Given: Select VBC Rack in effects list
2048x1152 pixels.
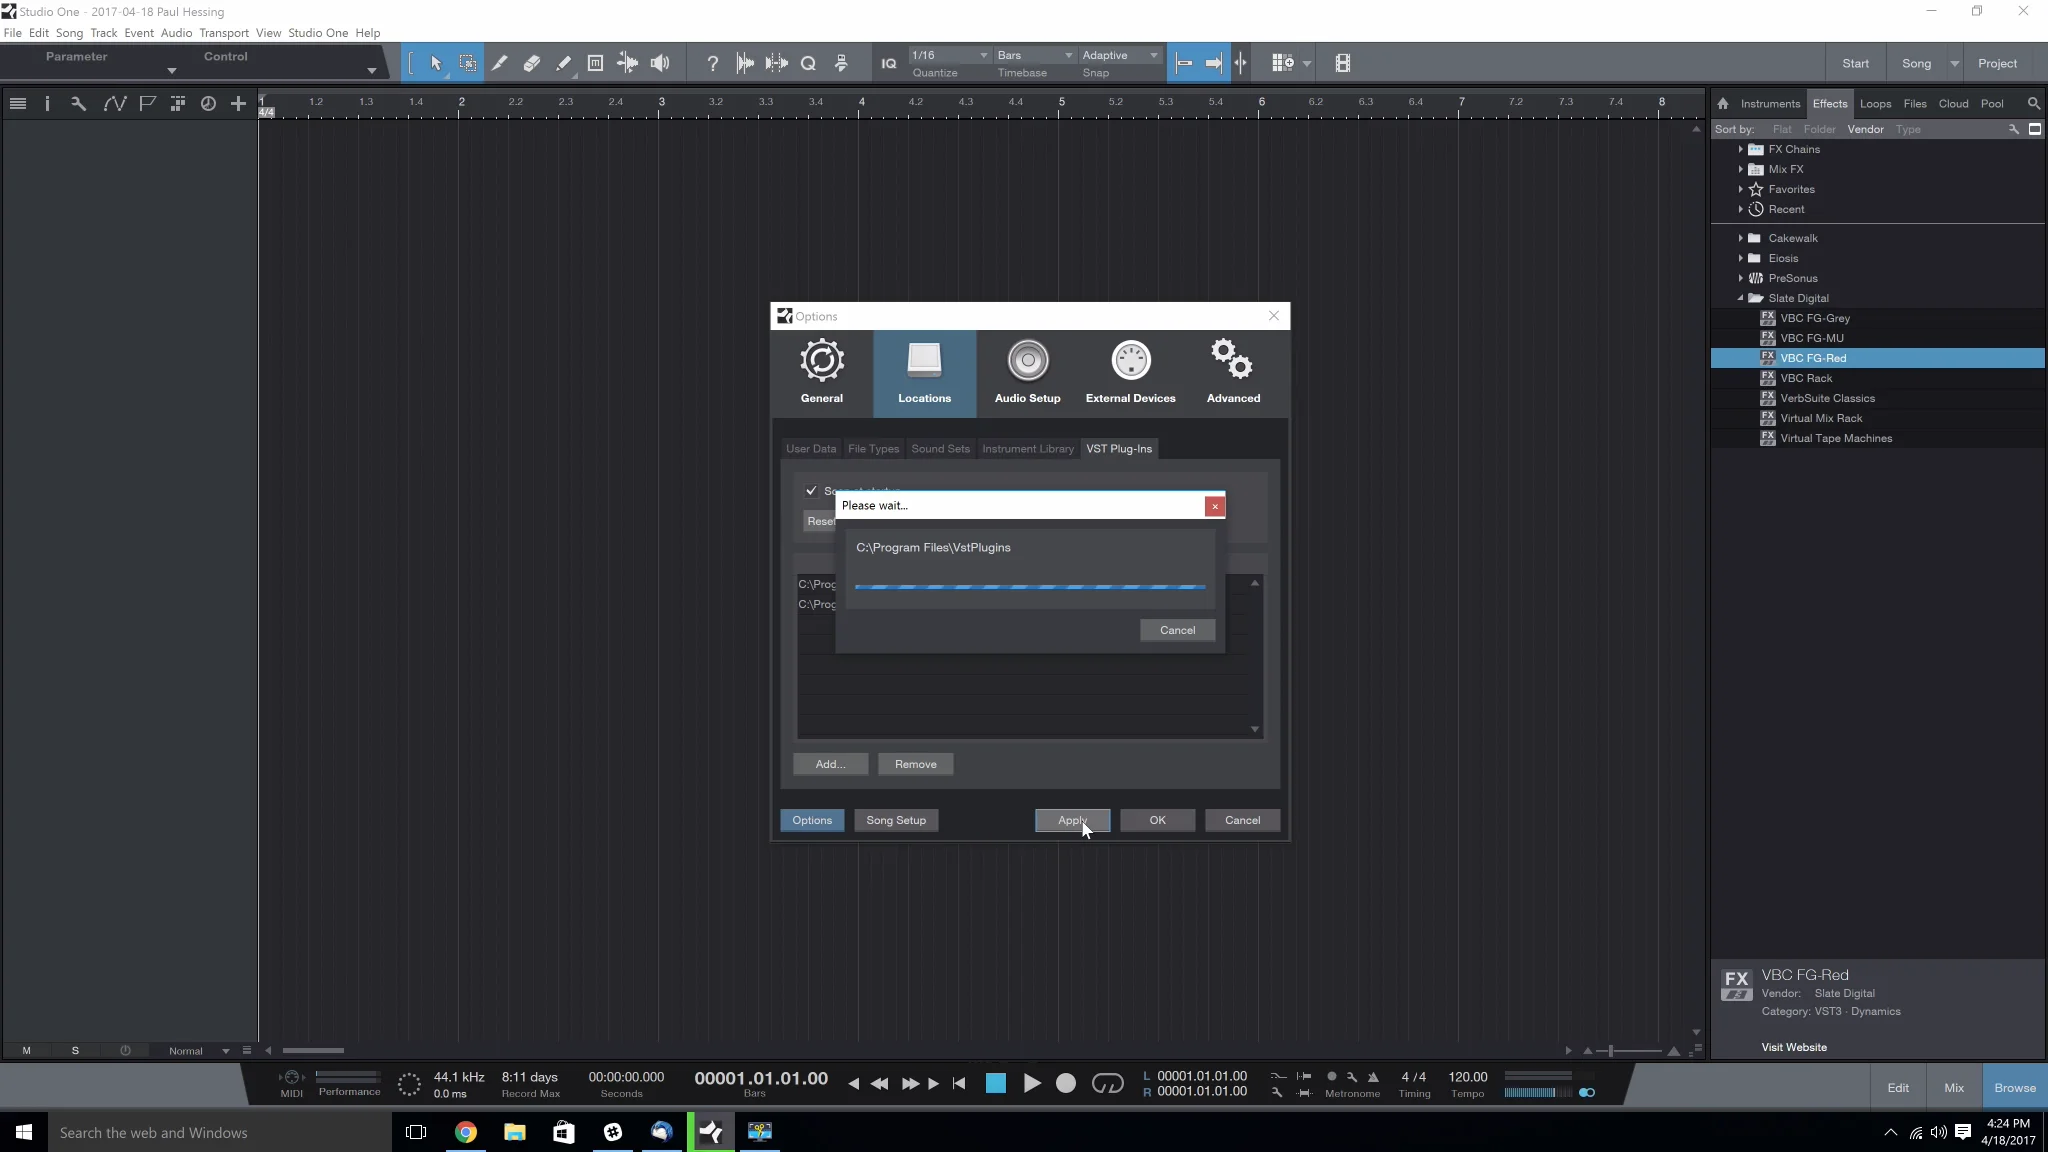Looking at the screenshot, I should (1806, 378).
